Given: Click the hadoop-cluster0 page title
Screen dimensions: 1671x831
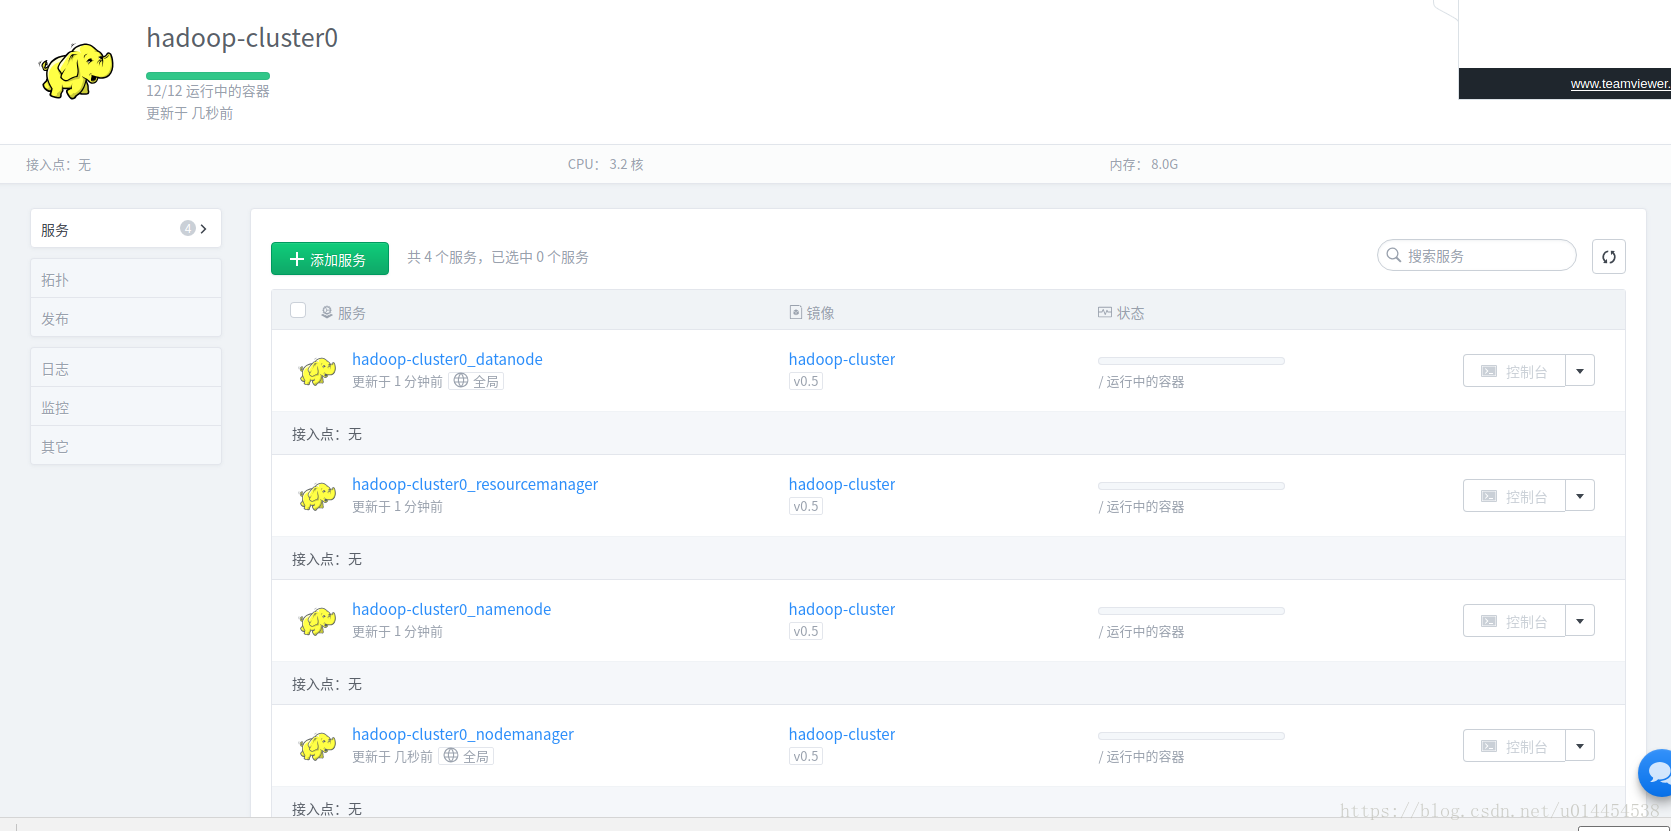Looking at the screenshot, I should coord(242,38).
